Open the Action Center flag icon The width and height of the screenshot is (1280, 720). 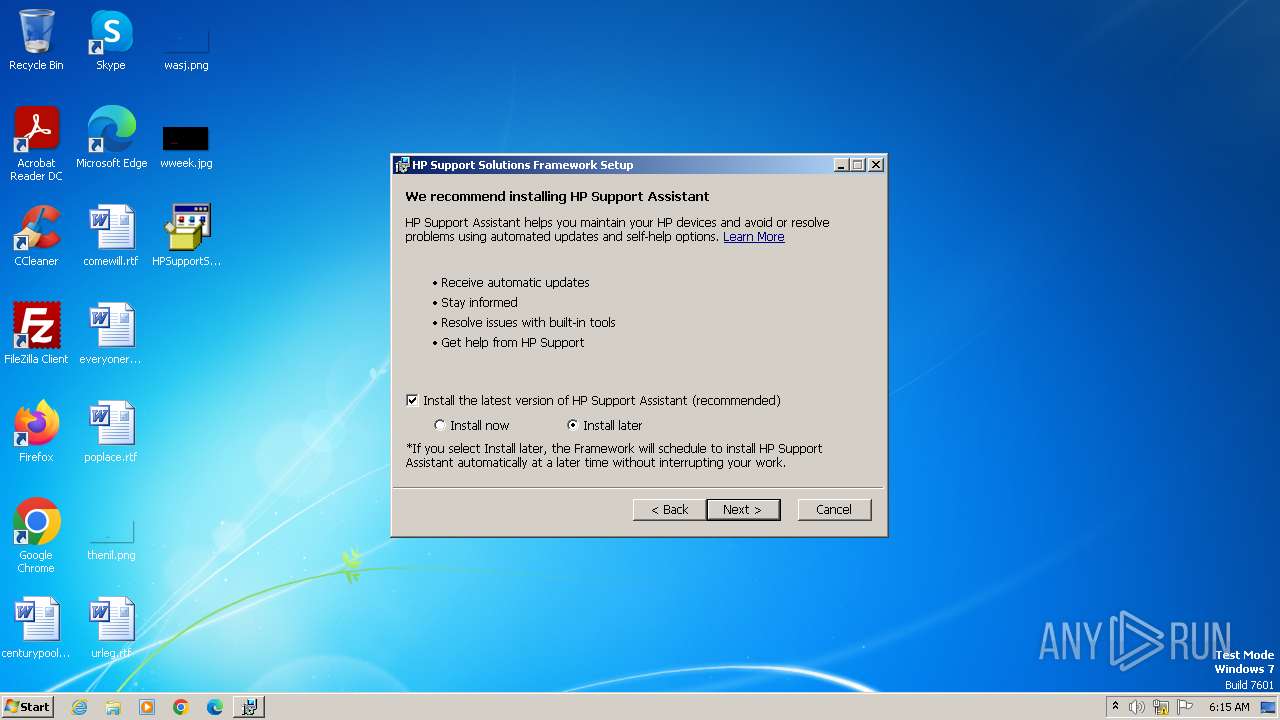(1185, 707)
